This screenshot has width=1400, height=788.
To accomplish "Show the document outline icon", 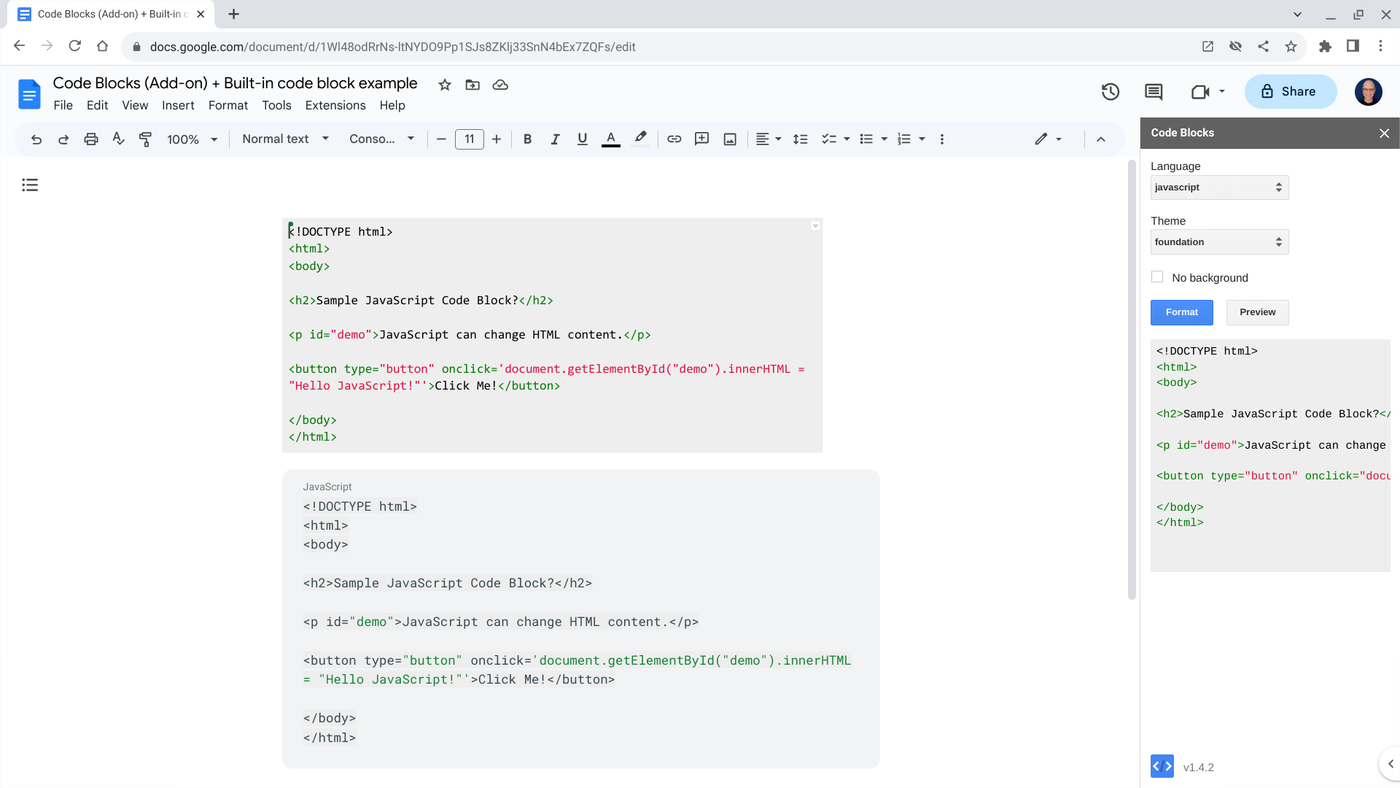I will (x=30, y=184).
